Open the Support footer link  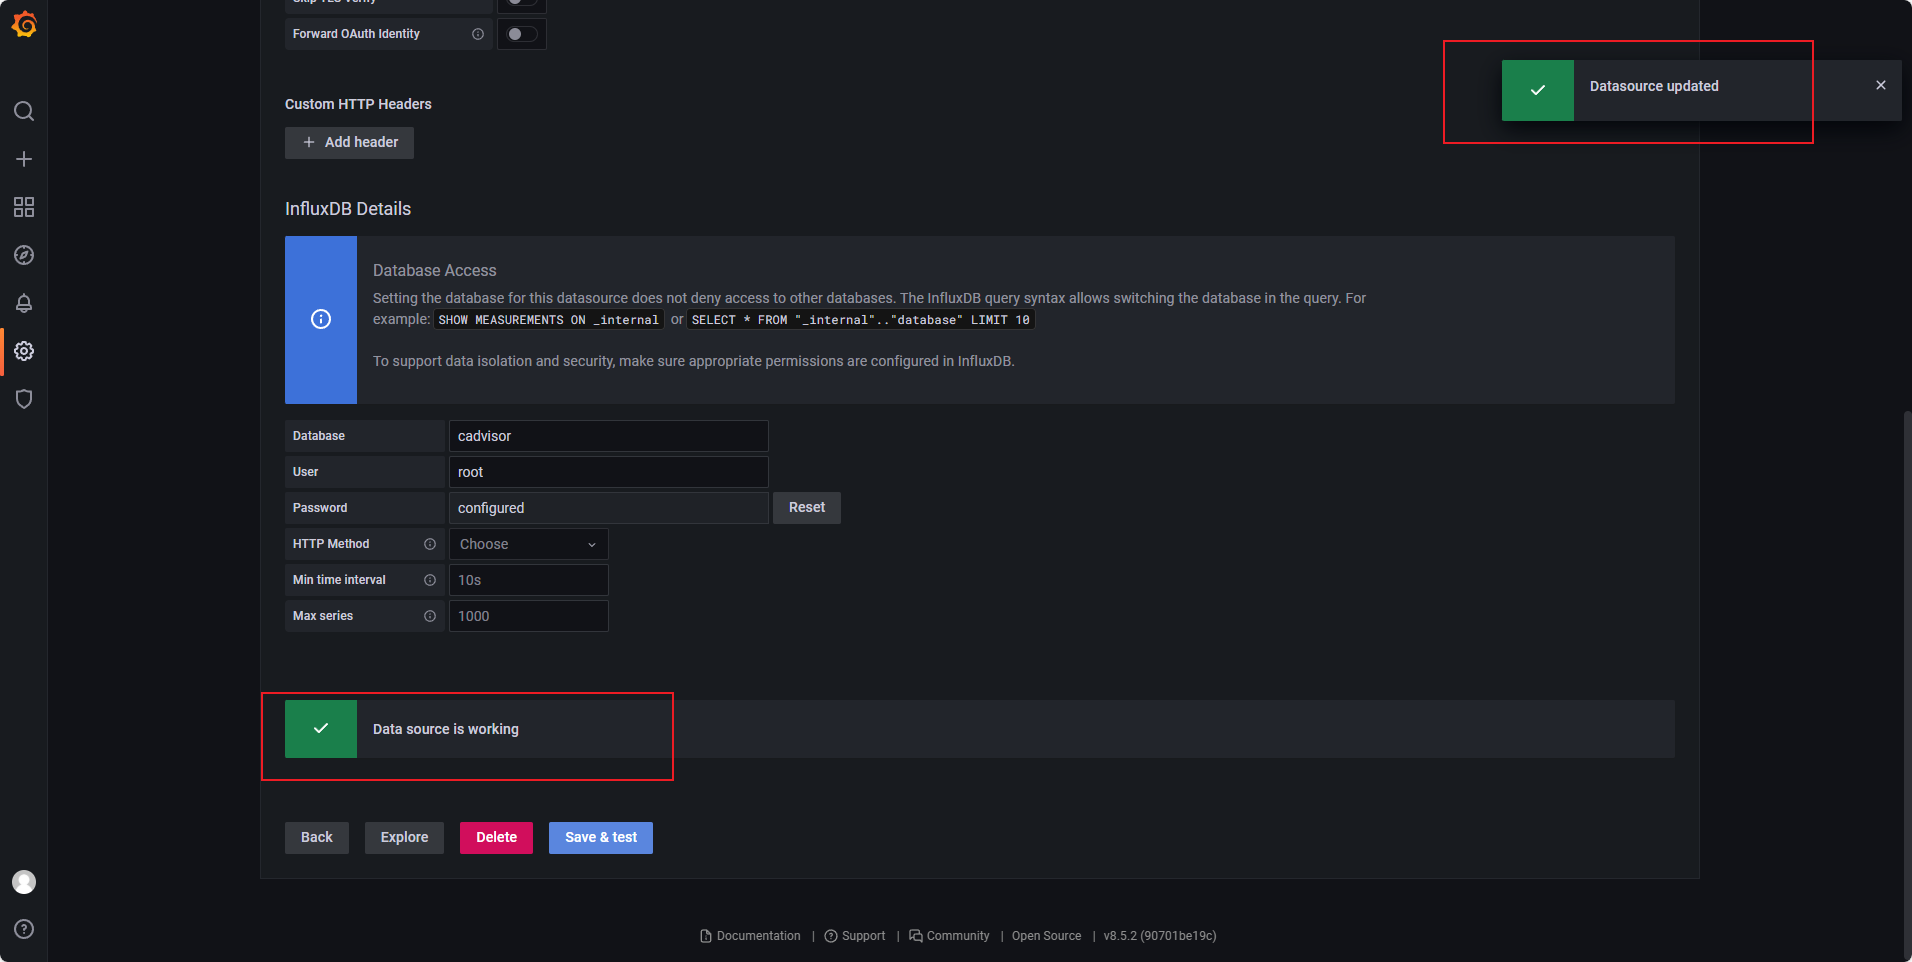pyautogui.click(x=855, y=936)
